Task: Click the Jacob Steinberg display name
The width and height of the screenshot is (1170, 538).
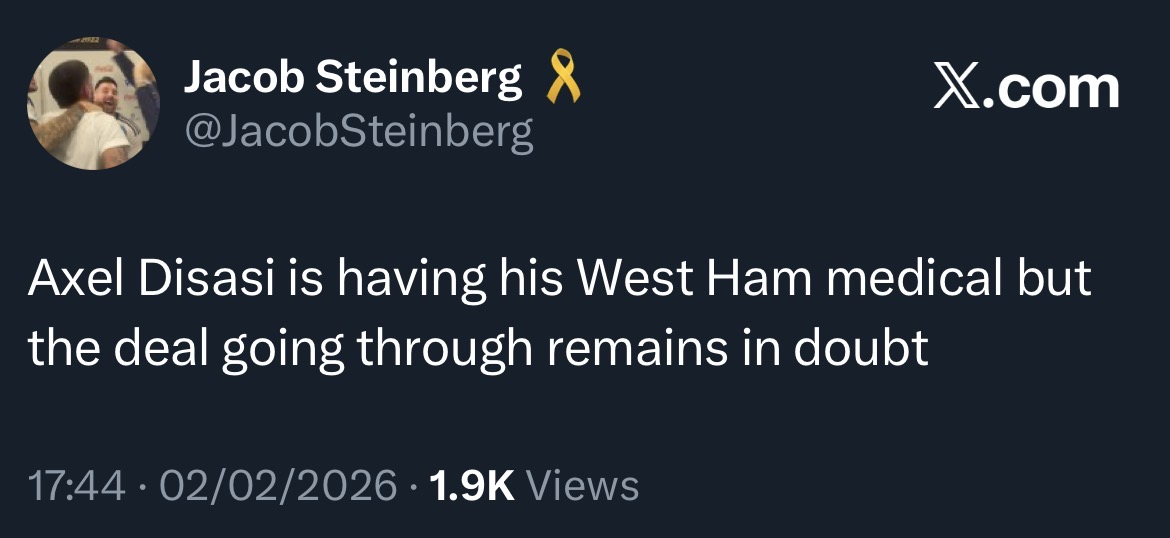Action: tap(353, 80)
